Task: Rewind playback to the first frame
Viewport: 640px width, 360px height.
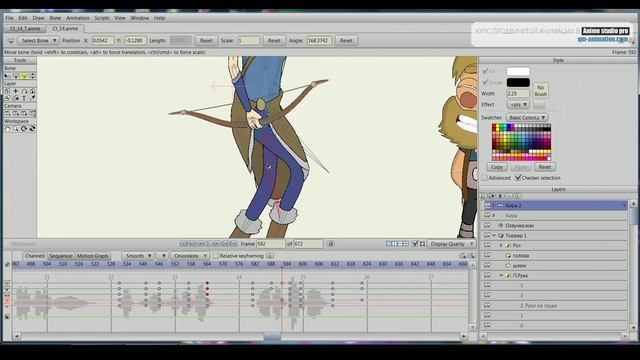Action: point(183,244)
